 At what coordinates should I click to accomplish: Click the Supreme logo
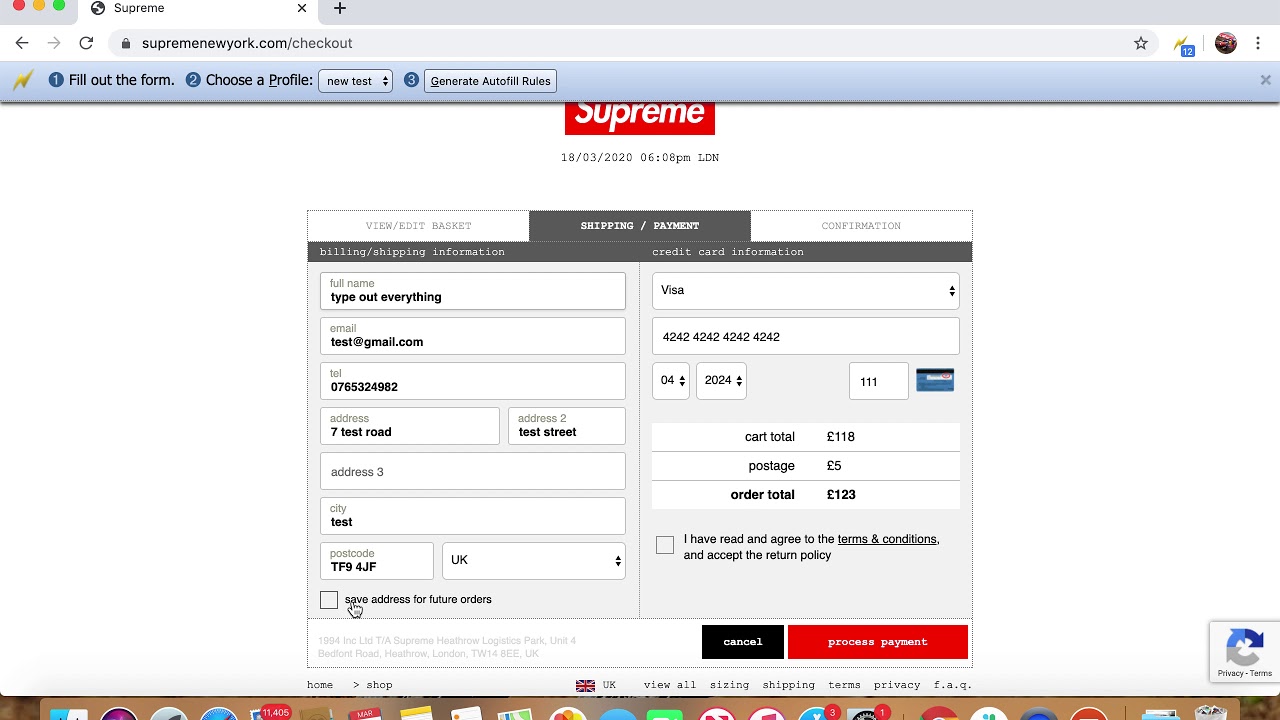pos(640,117)
